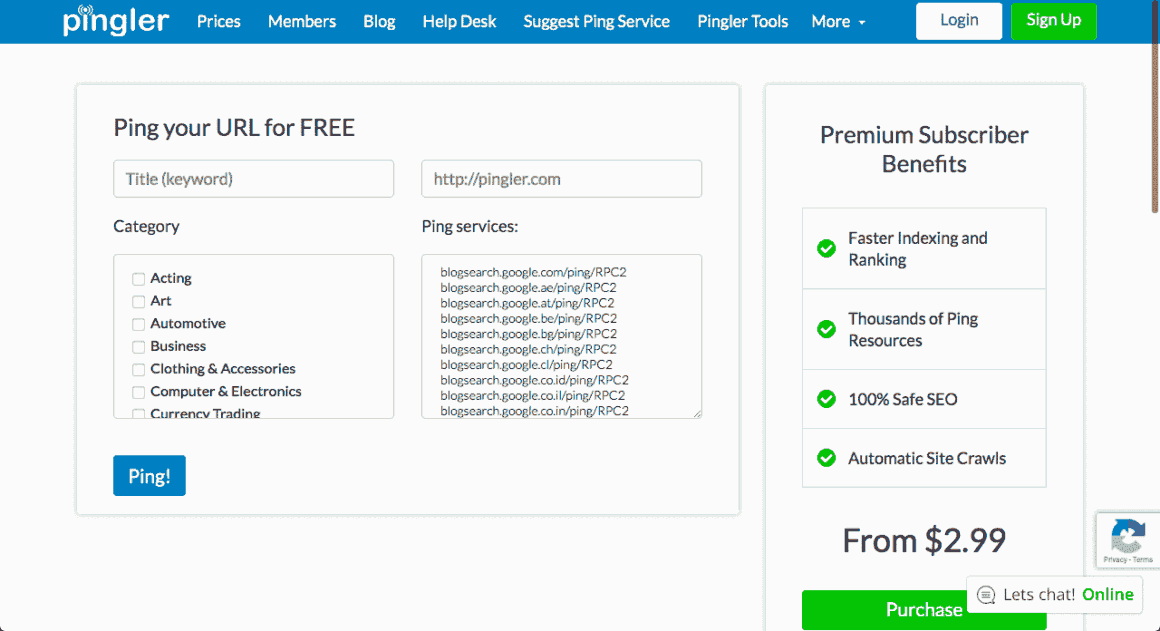The image size is (1160, 631).
Task: Expand the More dropdown menu
Action: pos(838,21)
